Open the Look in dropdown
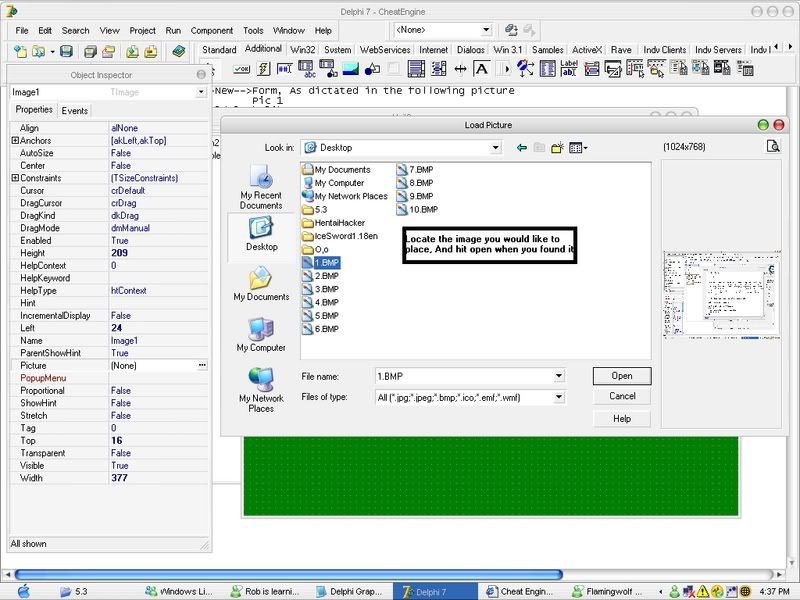This screenshot has height=600, width=800. coord(495,148)
